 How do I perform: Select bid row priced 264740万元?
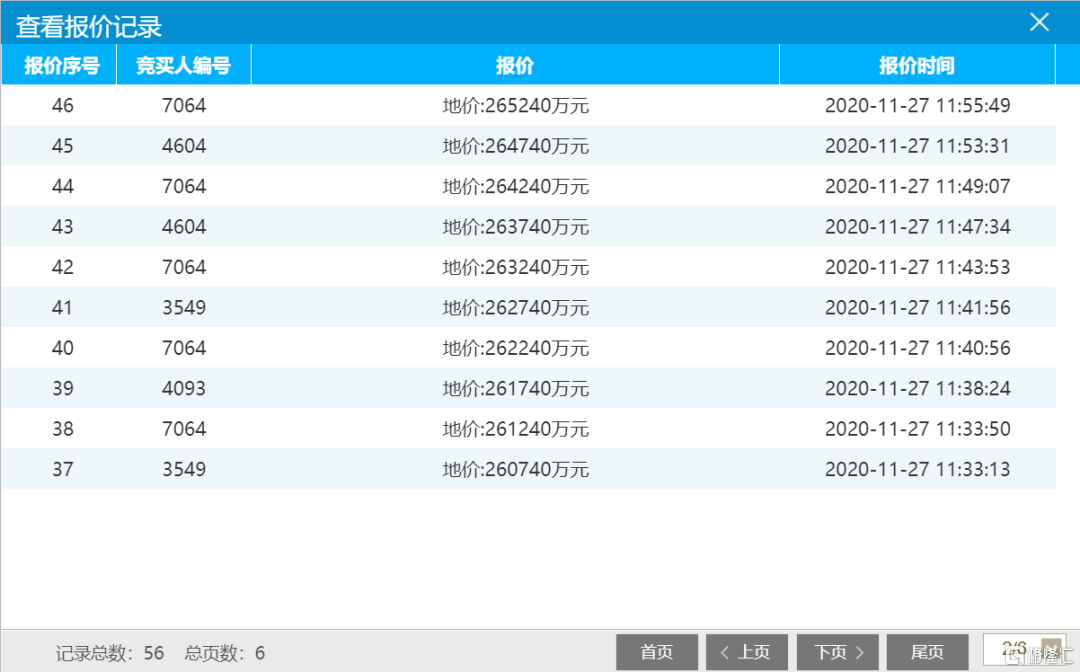(x=516, y=146)
